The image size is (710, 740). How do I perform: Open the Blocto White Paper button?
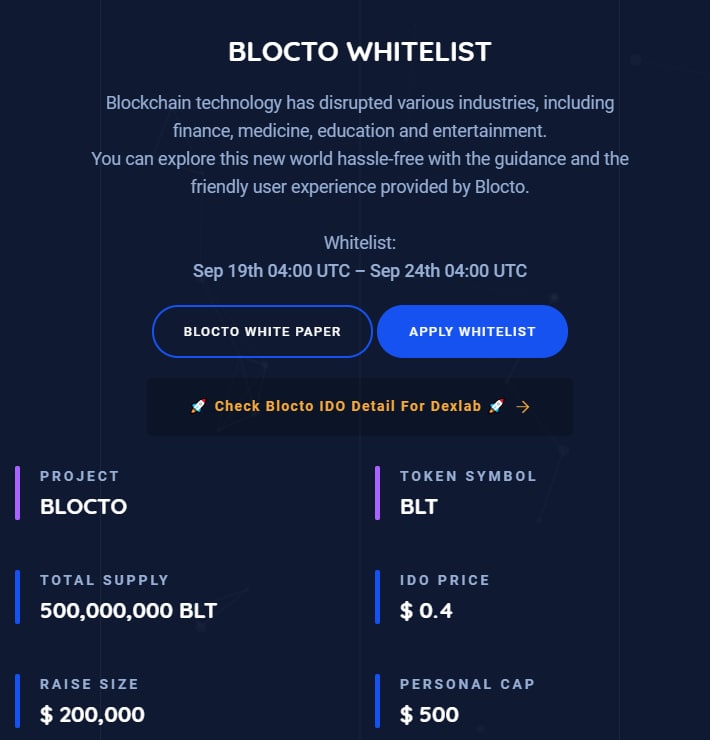(262, 331)
